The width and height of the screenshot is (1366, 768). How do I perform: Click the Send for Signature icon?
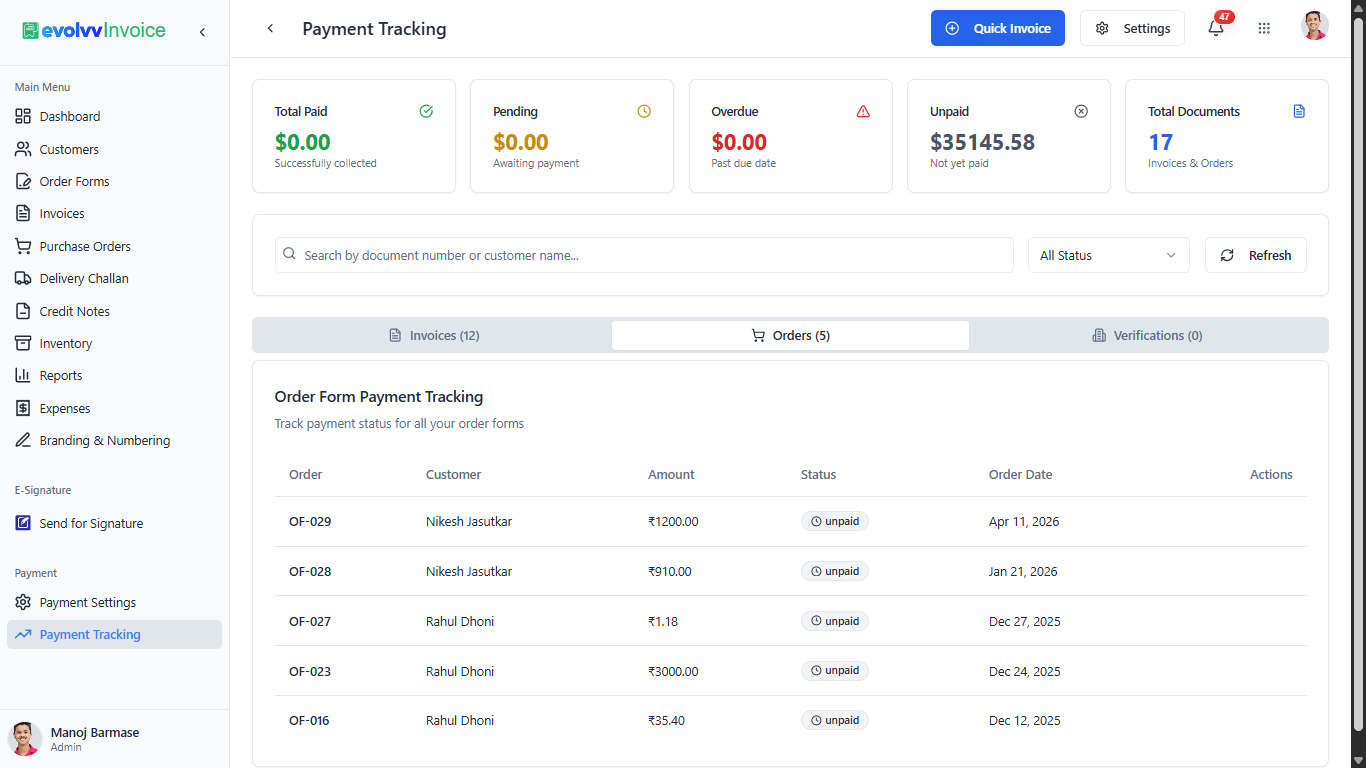coord(23,523)
